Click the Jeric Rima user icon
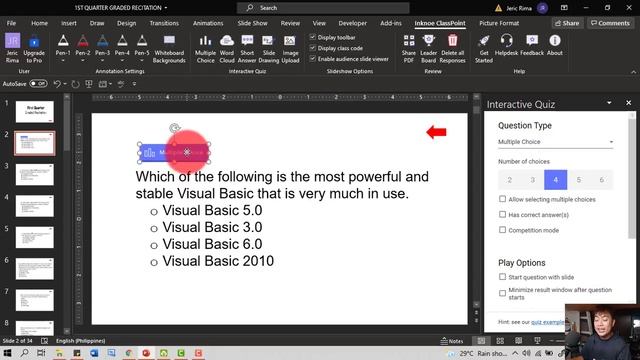 click(12, 49)
